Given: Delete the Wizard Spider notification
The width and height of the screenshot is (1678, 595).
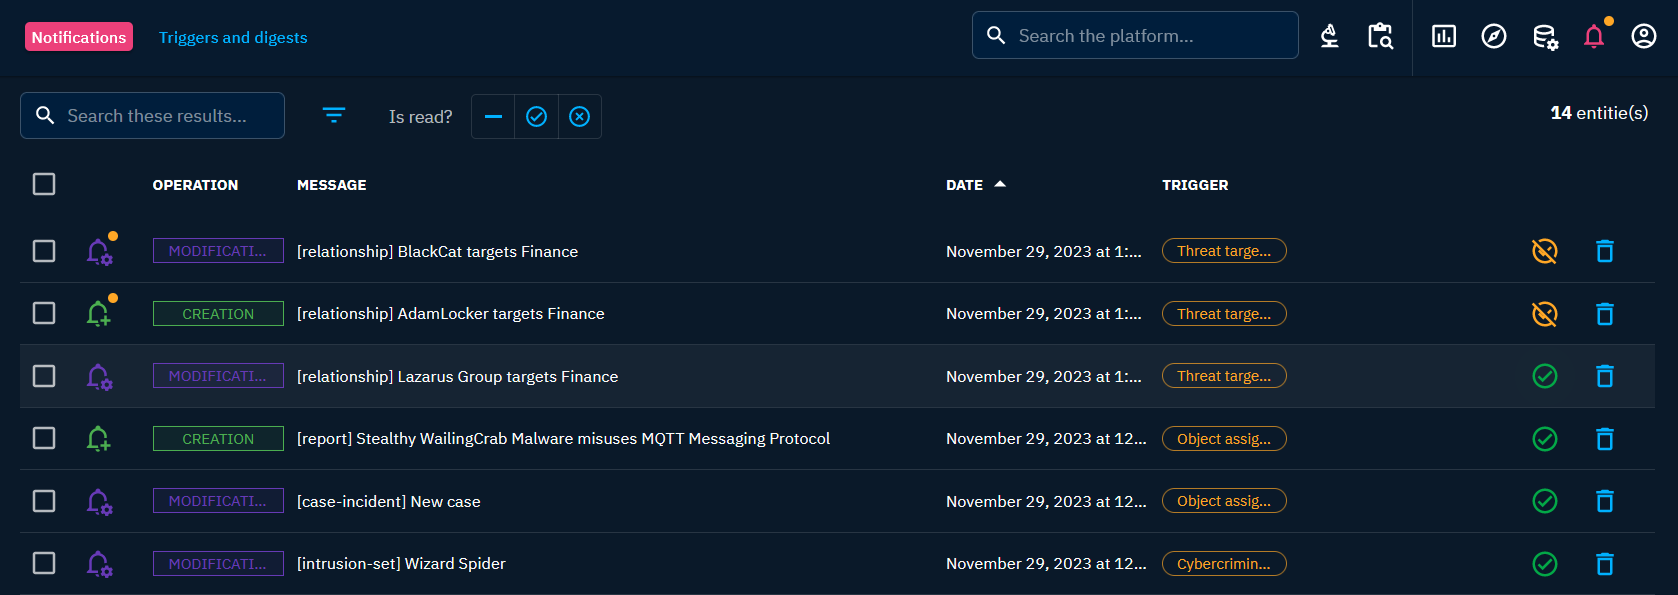Looking at the screenshot, I should click(x=1605, y=564).
